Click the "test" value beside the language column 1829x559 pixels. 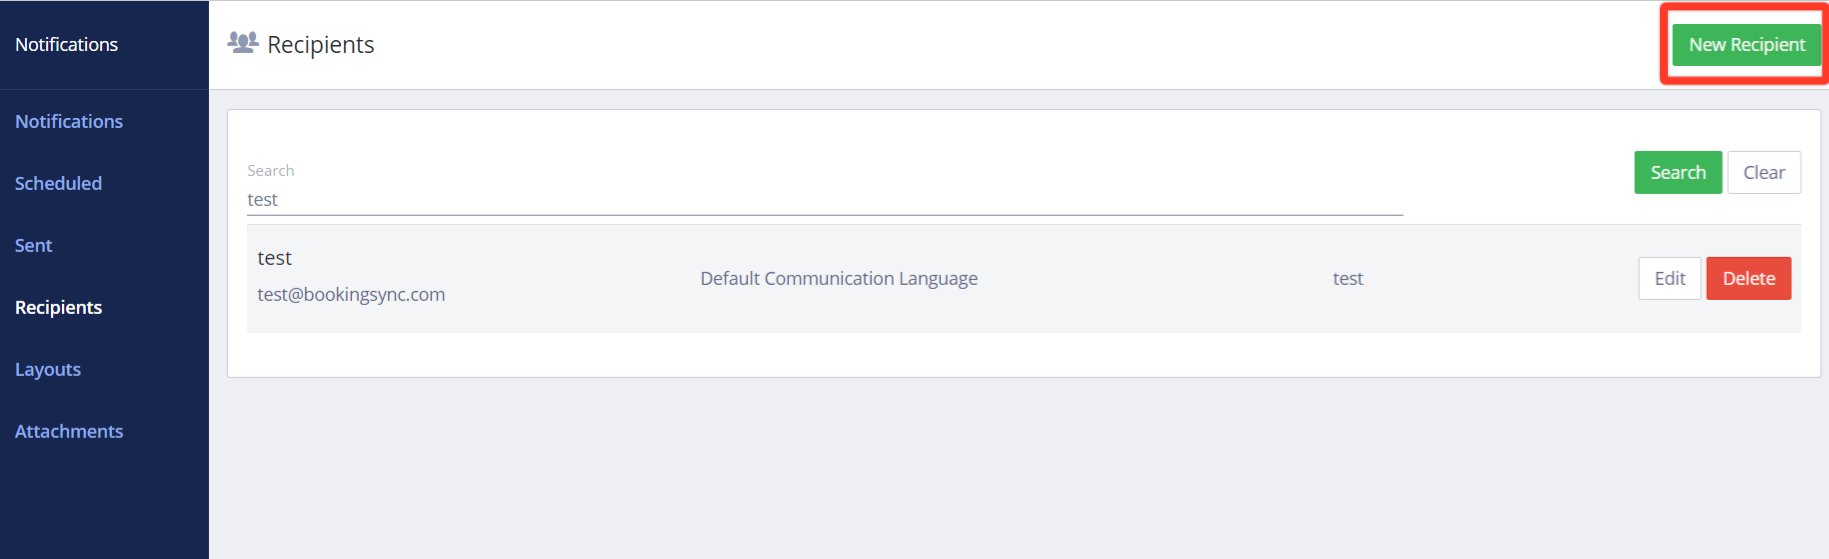[x=1347, y=279]
